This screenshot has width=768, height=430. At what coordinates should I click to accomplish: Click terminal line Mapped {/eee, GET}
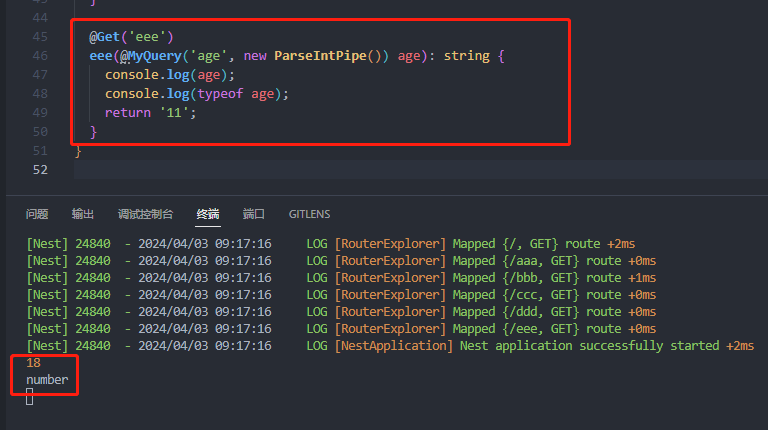(341, 329)
